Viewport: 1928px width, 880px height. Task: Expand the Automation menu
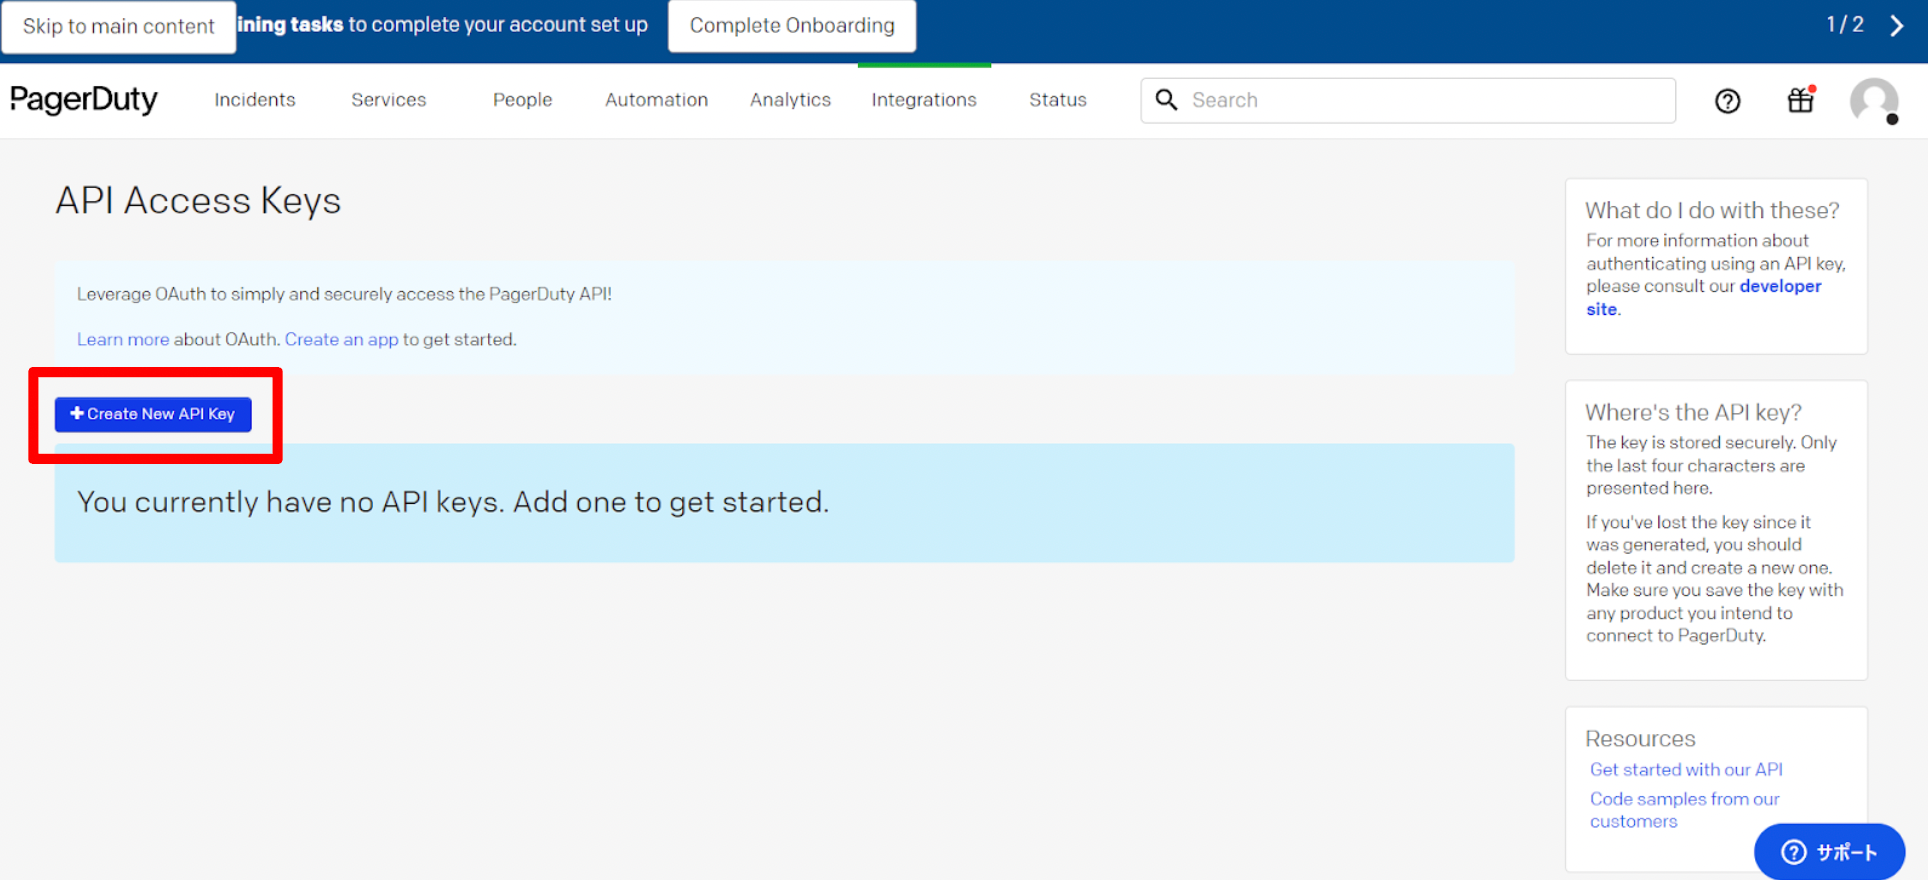click(656, 100)
